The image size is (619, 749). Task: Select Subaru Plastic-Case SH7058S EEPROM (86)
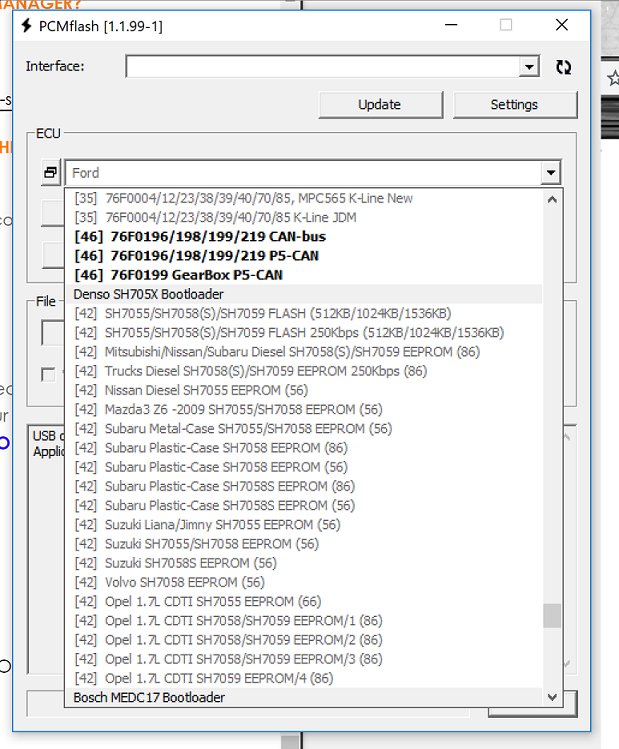(x=304, y=486)
